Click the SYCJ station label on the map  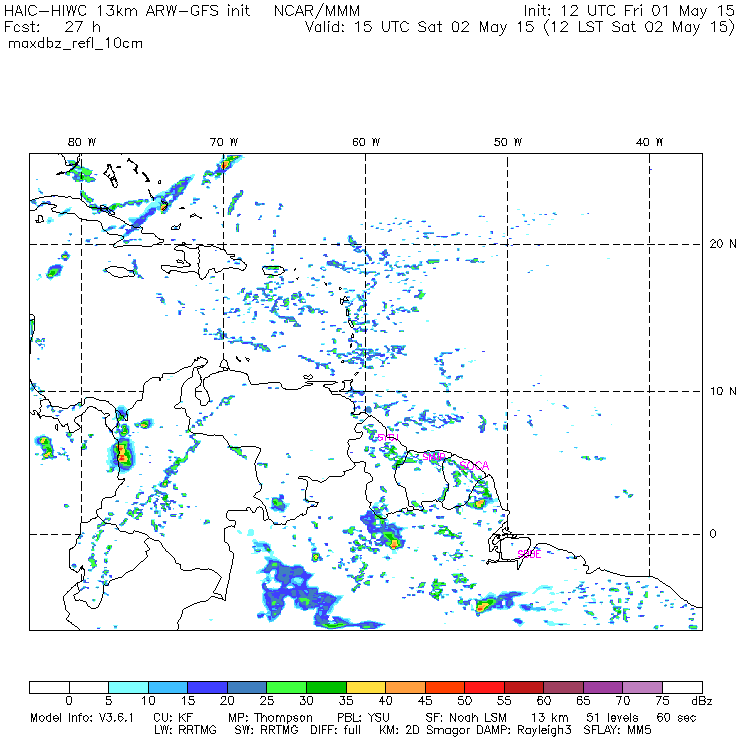pyautogui.click(x=388, y=437)
